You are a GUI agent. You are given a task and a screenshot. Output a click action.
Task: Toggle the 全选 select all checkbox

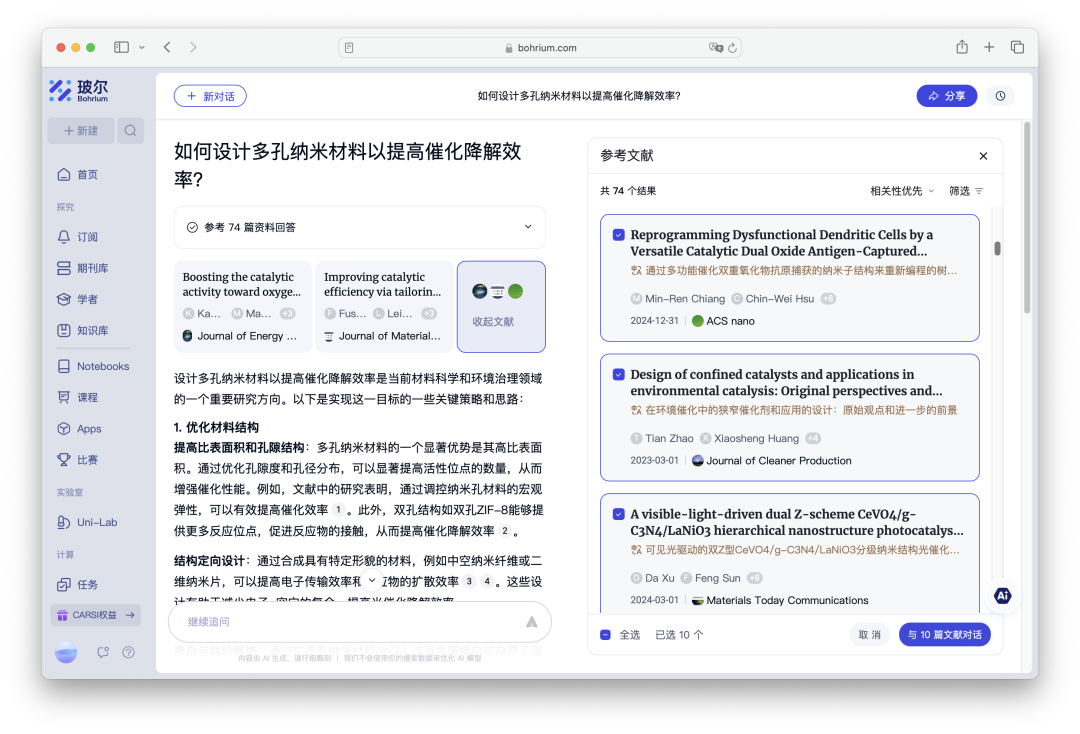[605, 635]
